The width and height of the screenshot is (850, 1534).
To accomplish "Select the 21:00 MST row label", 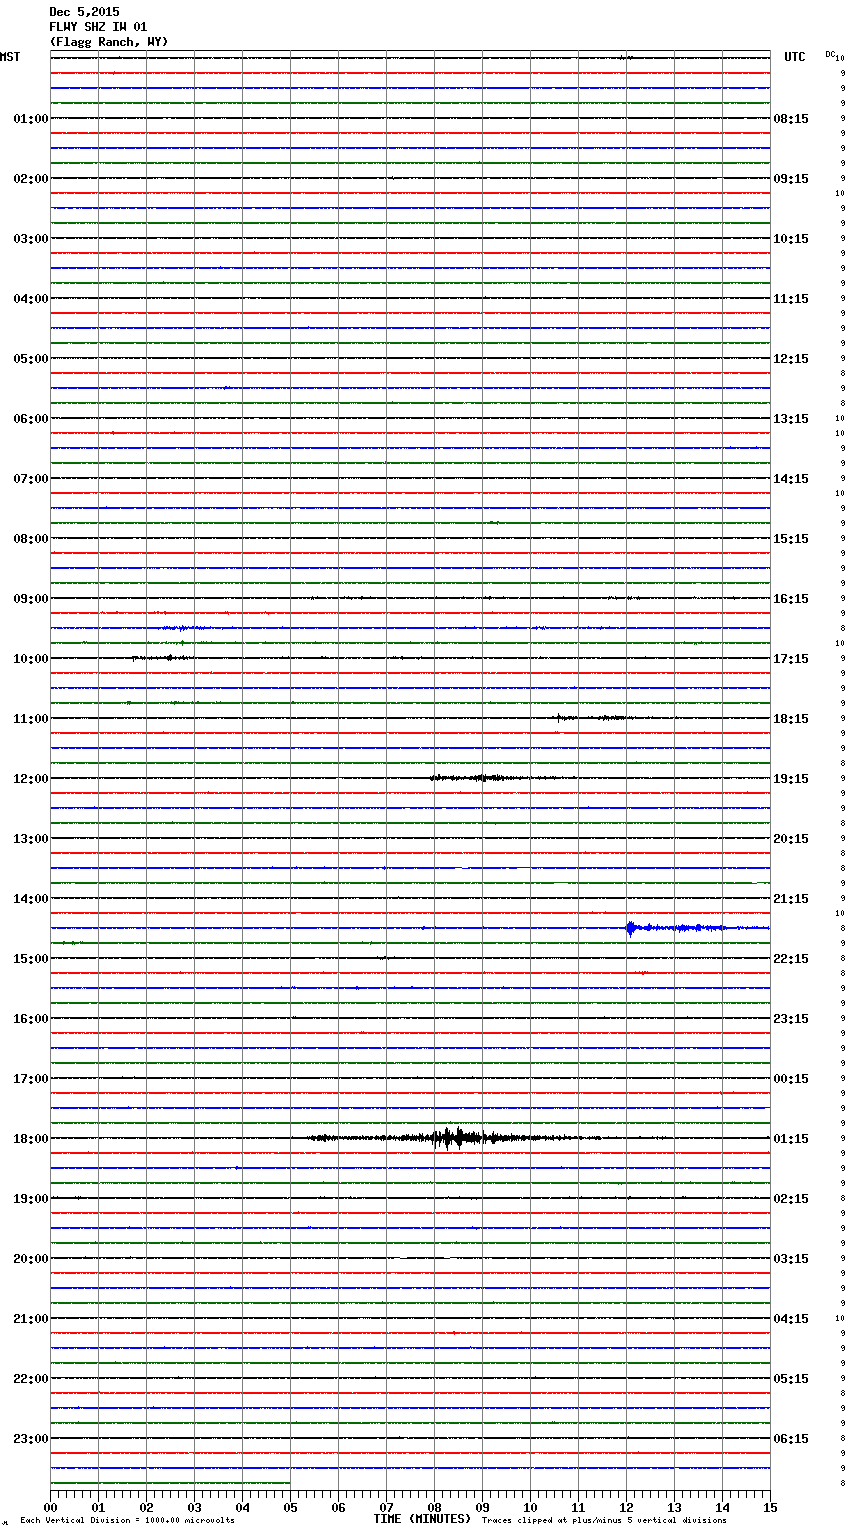I will [x=30, y=1319].
